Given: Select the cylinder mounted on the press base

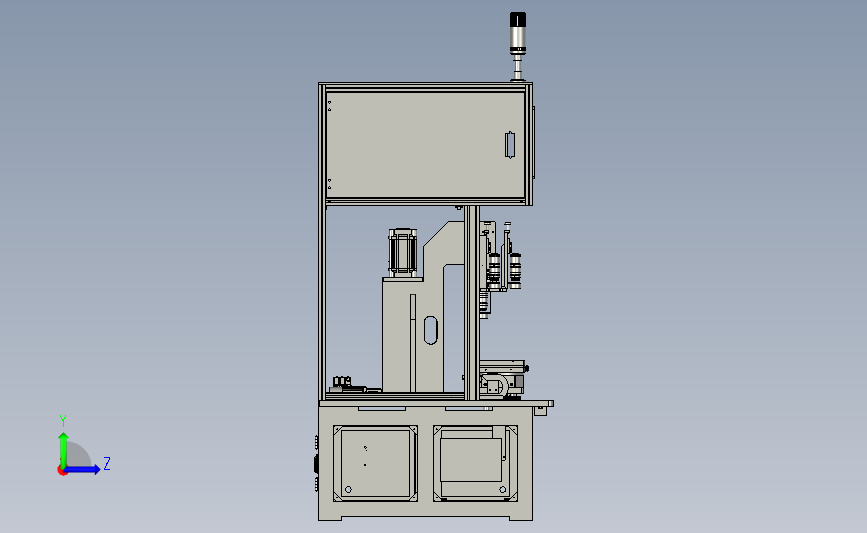Looking at the screenshot, I should pos(403,252).
